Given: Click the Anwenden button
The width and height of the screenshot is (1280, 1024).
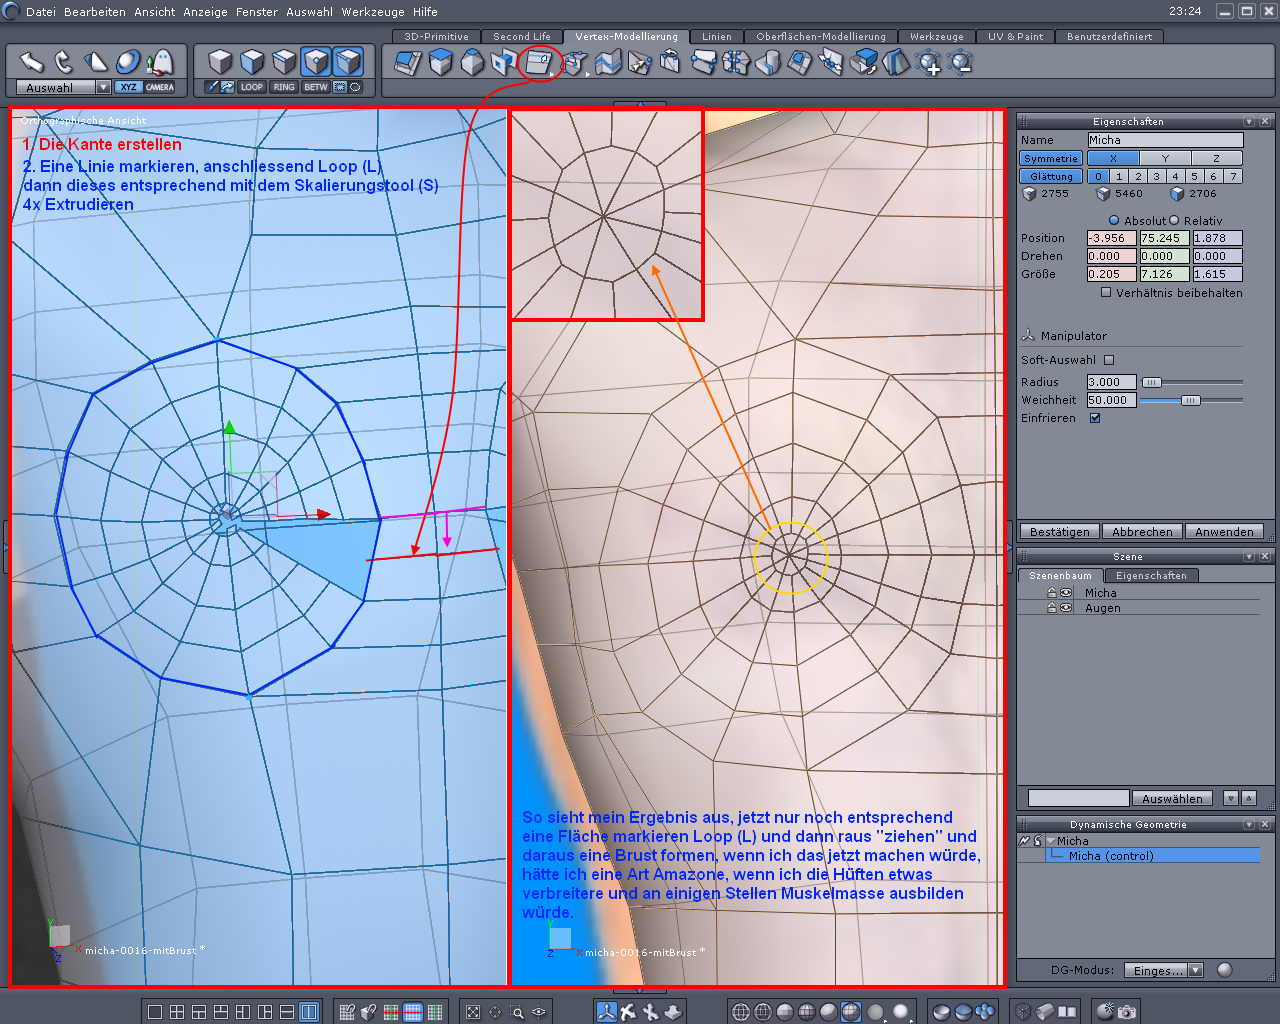Looking at the screenshot, I should [1223, 532].
